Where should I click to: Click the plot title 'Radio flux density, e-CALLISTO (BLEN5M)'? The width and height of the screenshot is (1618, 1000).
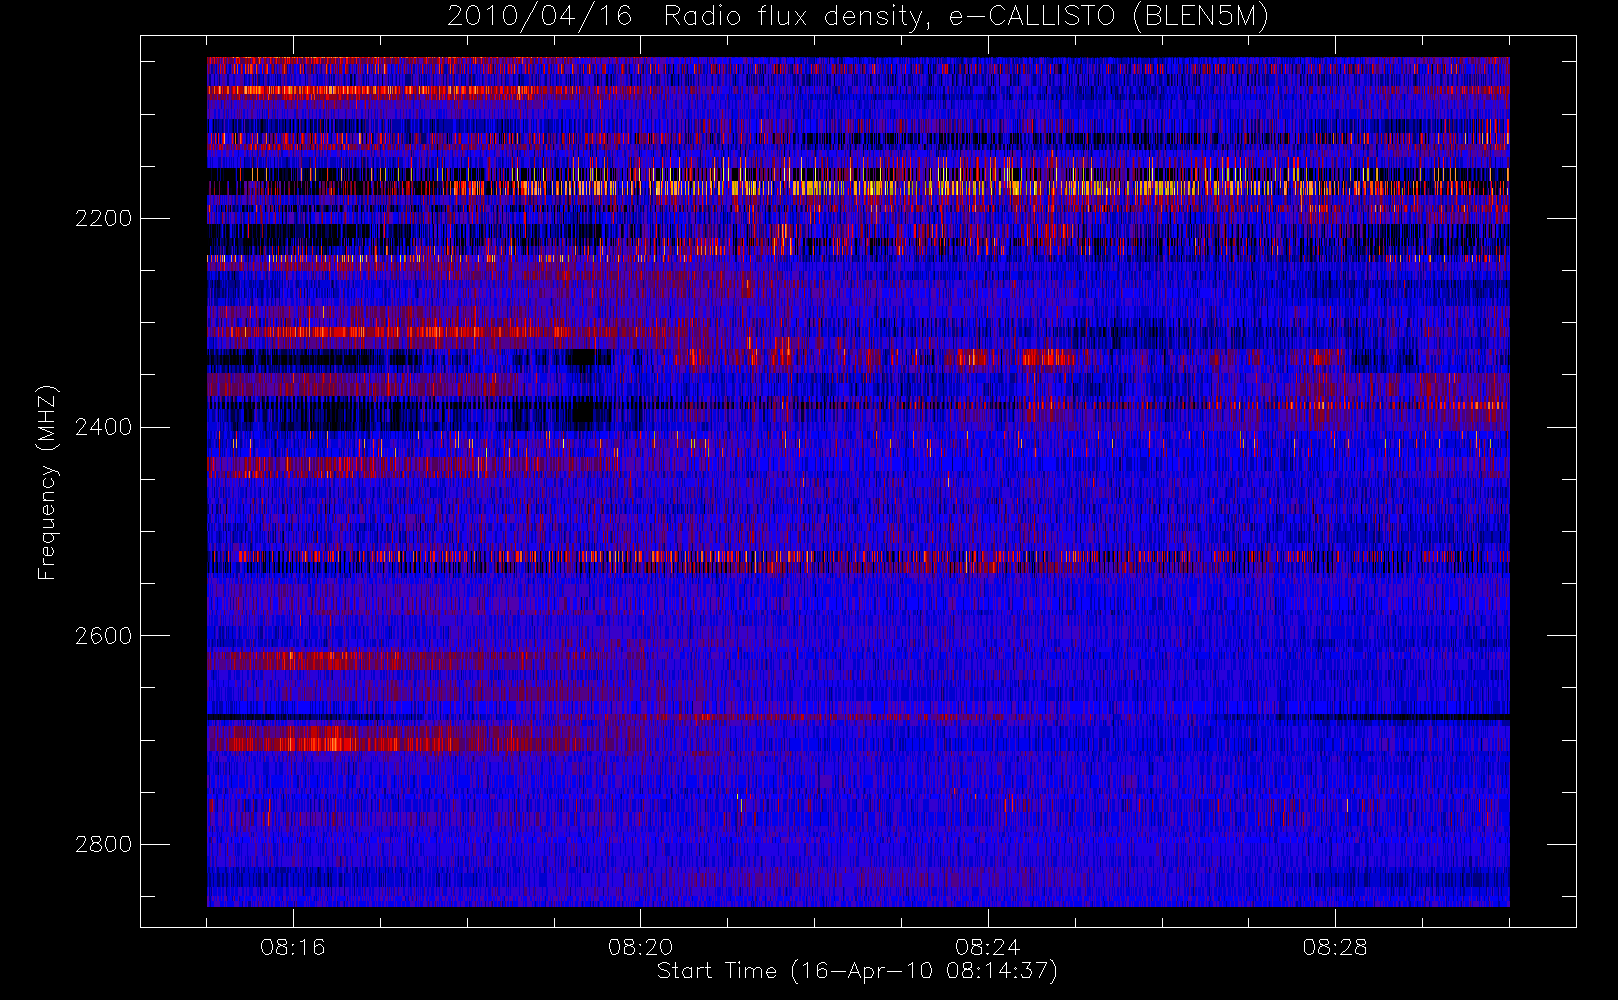(x=966, y=17)
